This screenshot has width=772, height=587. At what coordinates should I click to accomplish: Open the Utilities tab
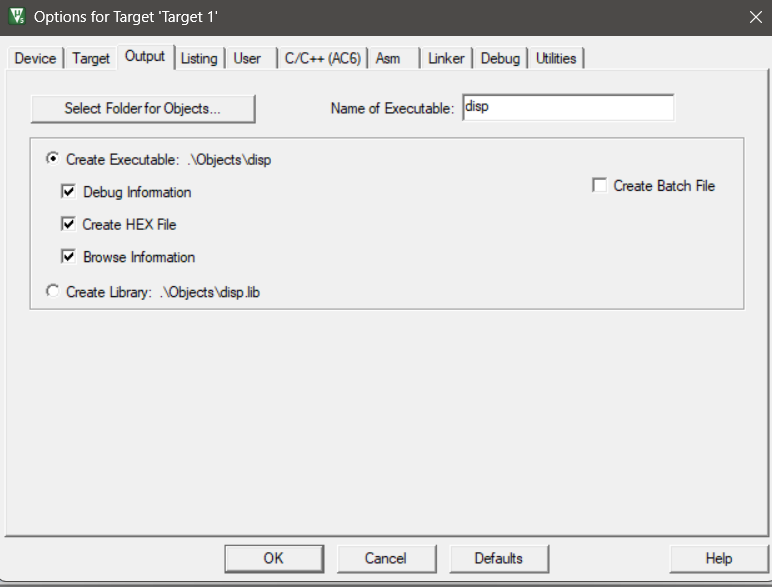[556, 59]
